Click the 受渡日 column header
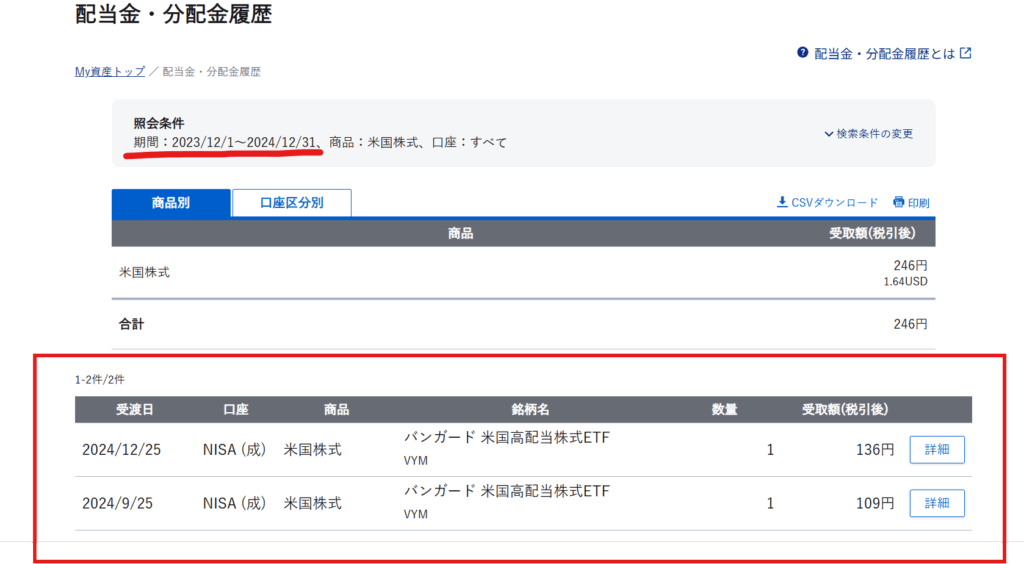Image resolution: width=1024 pixels, height=564 pixels. point(135,410)
